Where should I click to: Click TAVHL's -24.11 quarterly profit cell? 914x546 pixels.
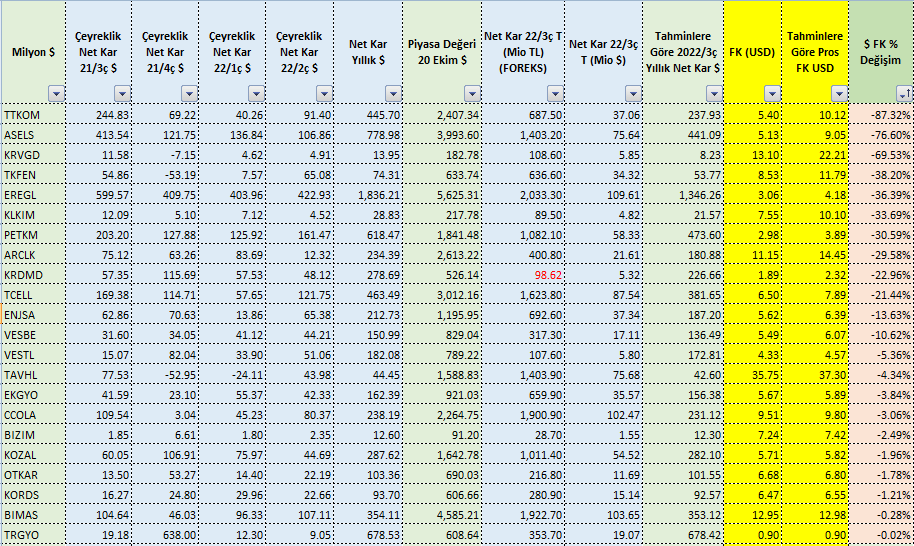(x=233, y=375)
